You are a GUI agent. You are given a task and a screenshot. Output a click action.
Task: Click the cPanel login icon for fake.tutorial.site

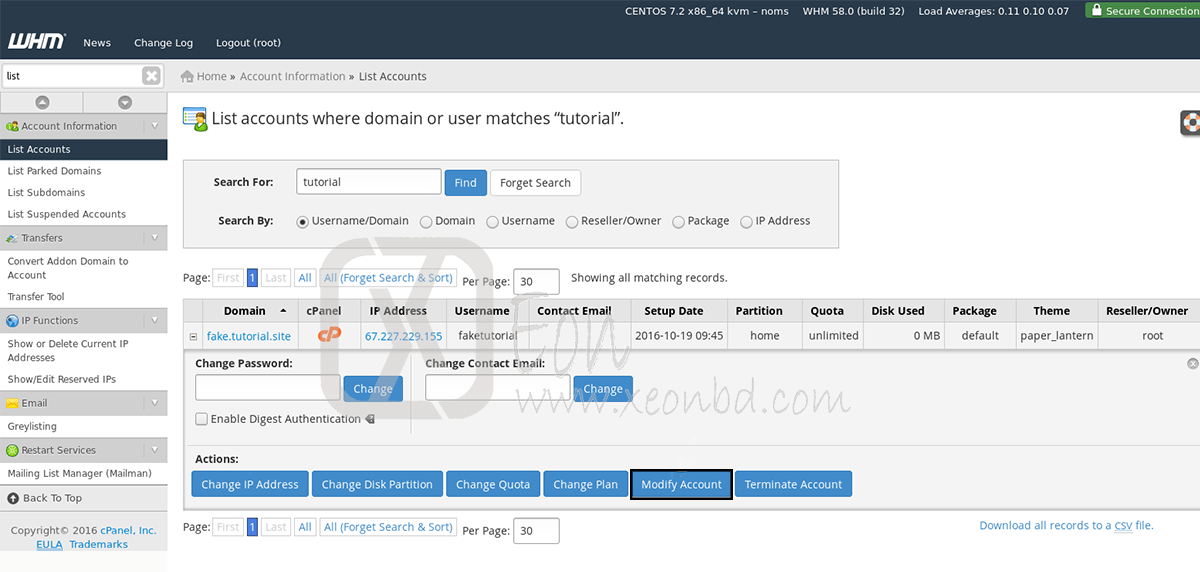click(x=329, y=335)
